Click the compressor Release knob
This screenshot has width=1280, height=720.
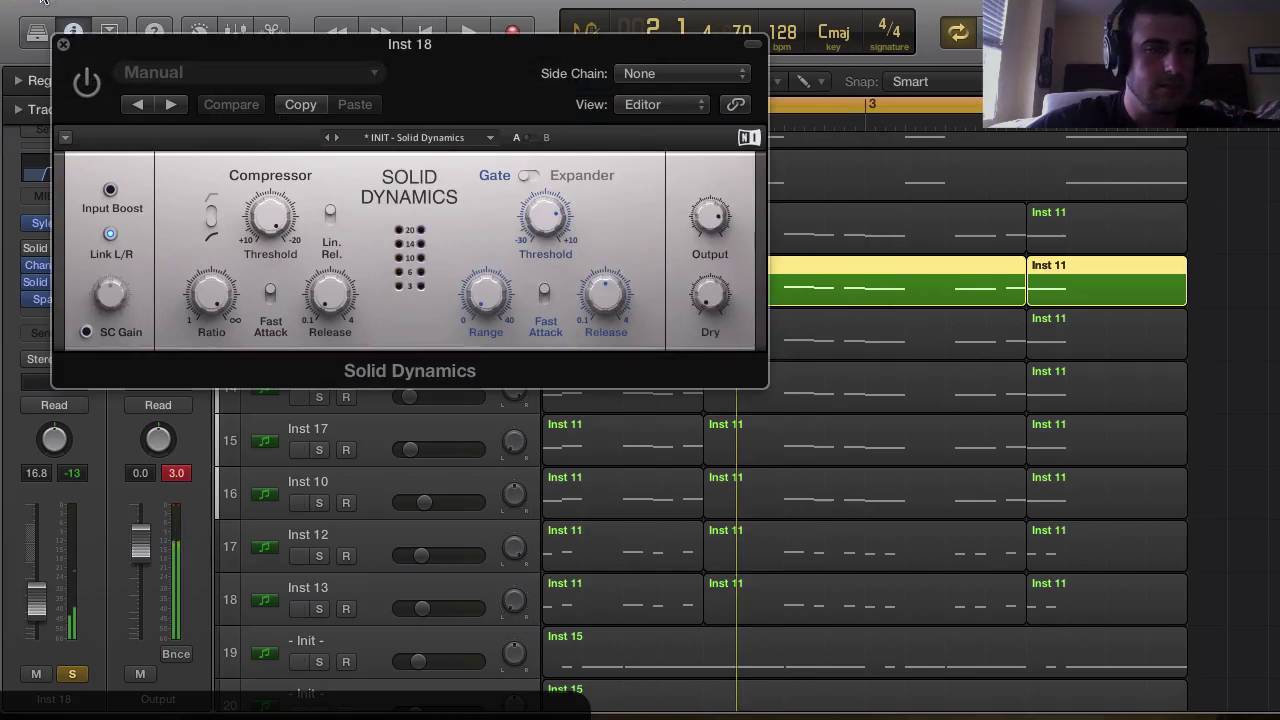pyautogui.click(x=330, y=294)
